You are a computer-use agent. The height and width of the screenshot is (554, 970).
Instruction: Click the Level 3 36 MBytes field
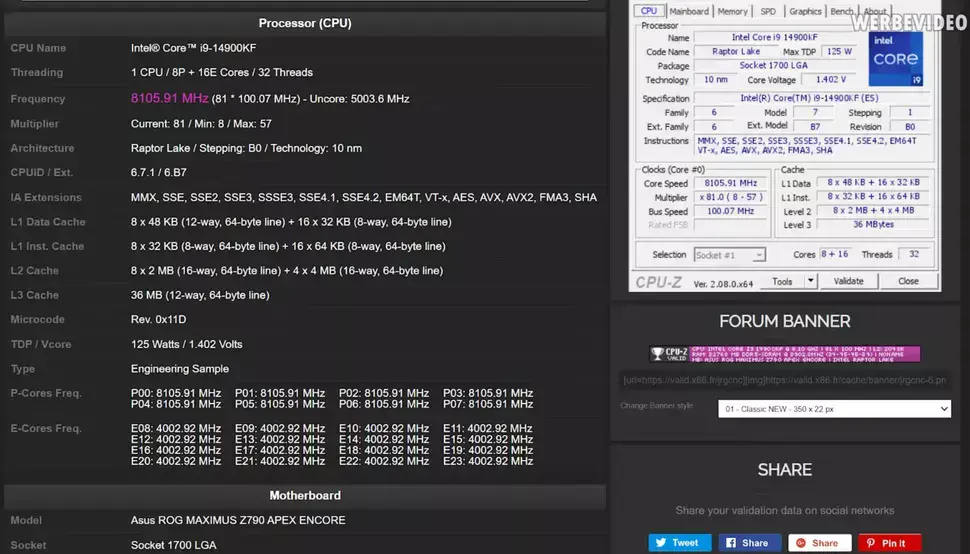(873, 224)
